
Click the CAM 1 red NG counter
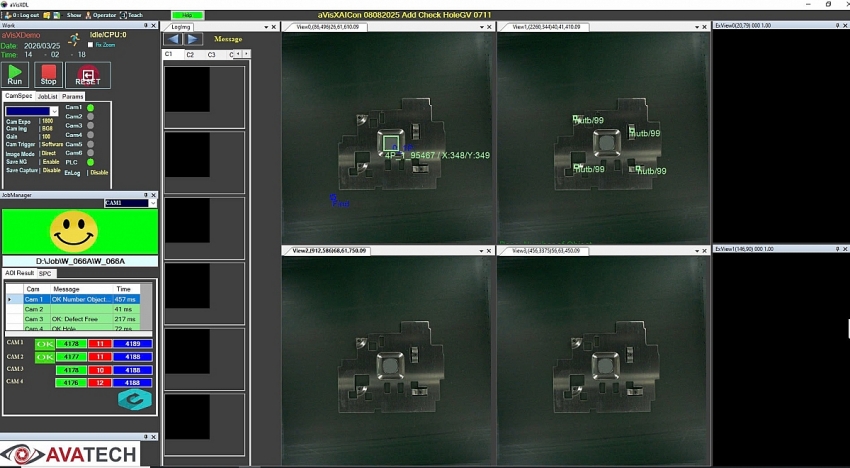pos(101,344)
